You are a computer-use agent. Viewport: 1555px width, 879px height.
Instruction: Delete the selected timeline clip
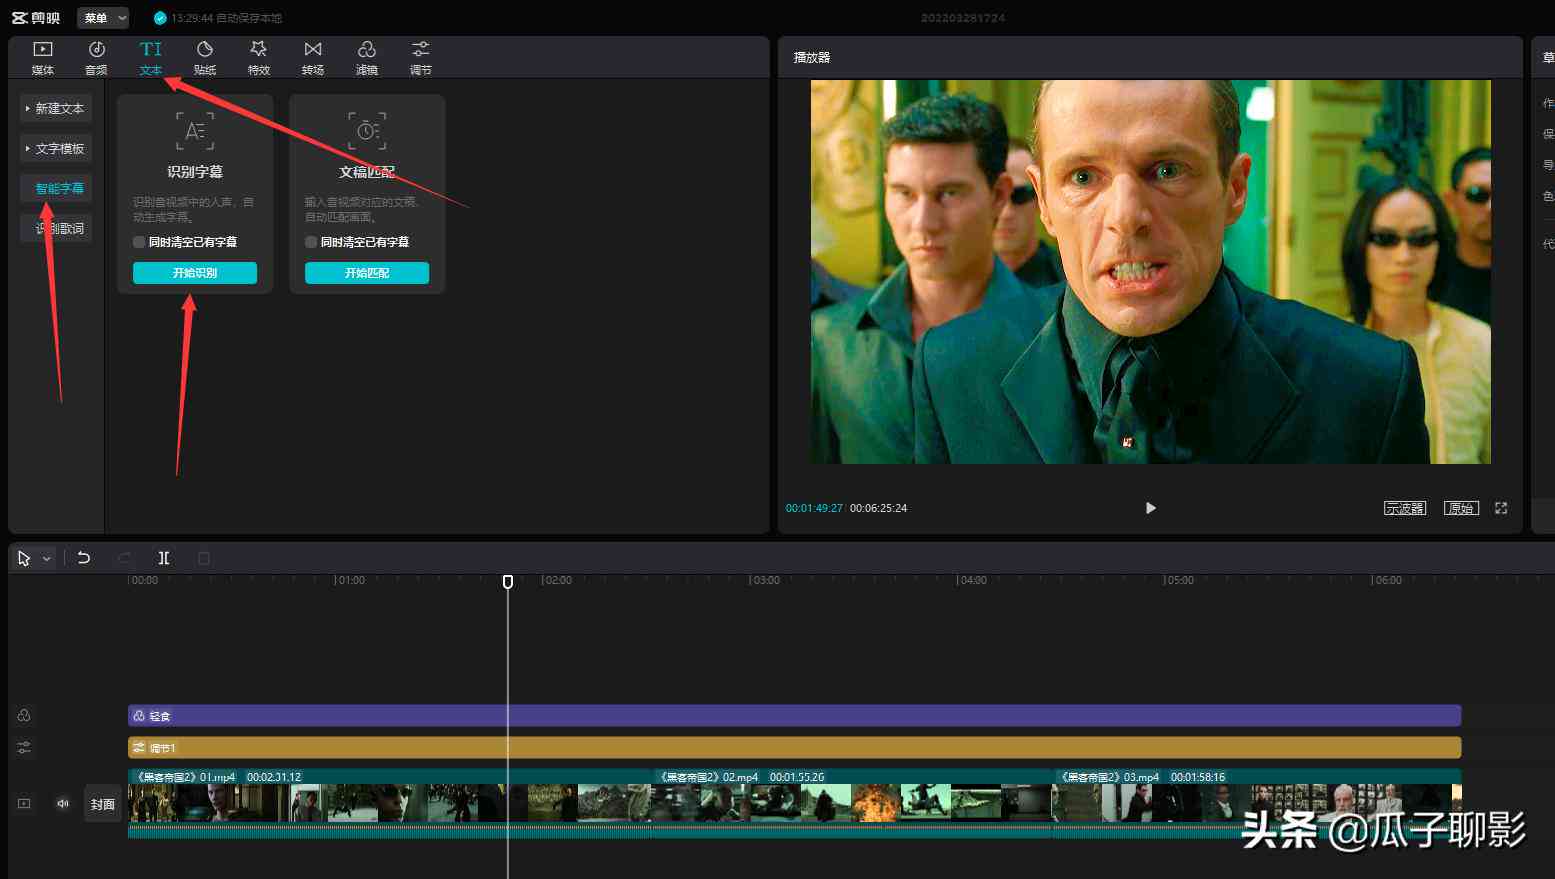tap(204, 558)
